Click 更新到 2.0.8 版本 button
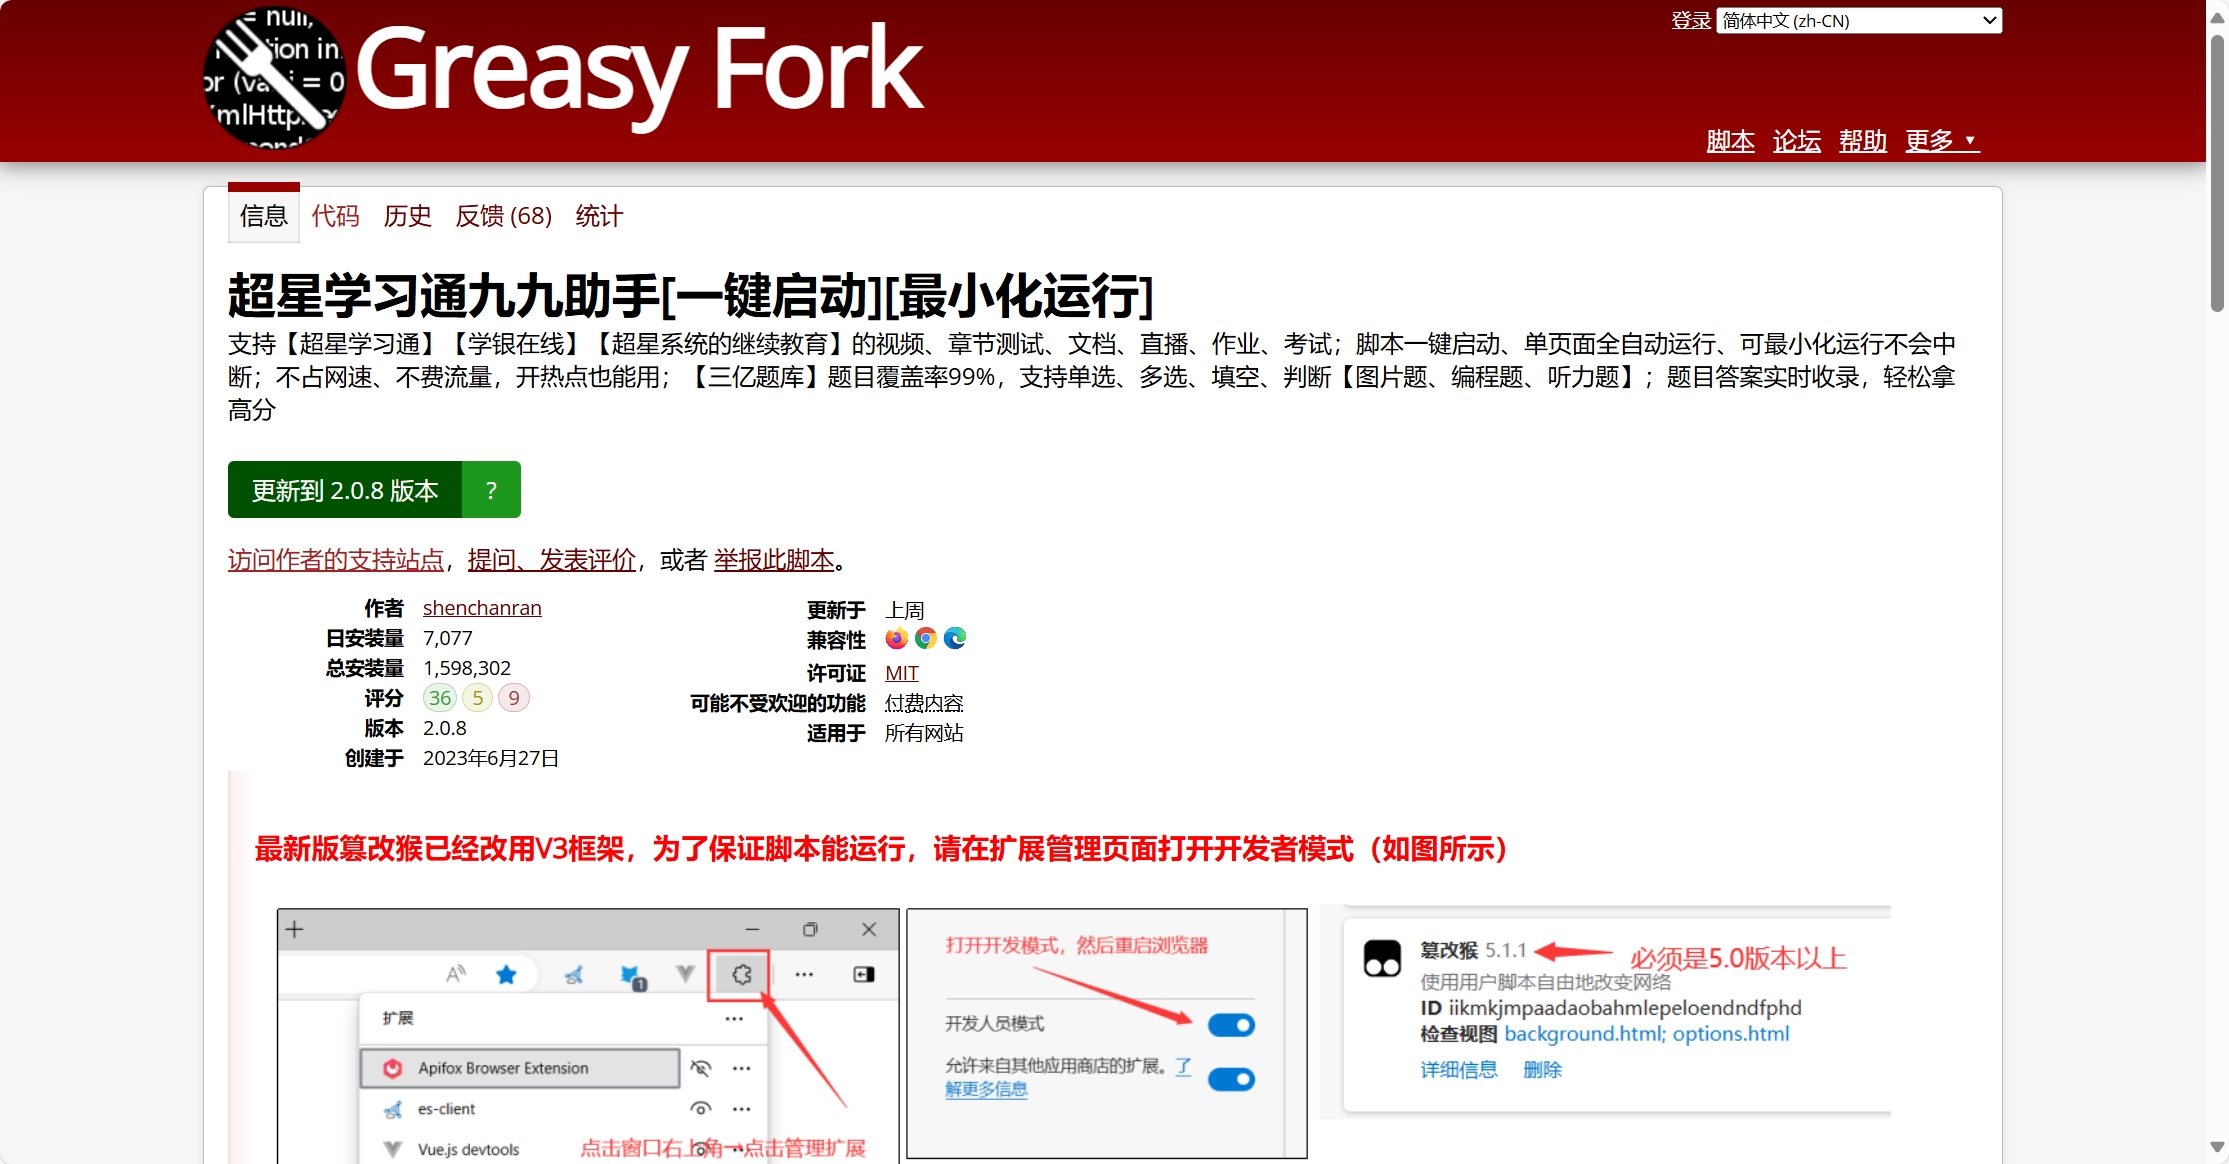 (x=345, y=490)
